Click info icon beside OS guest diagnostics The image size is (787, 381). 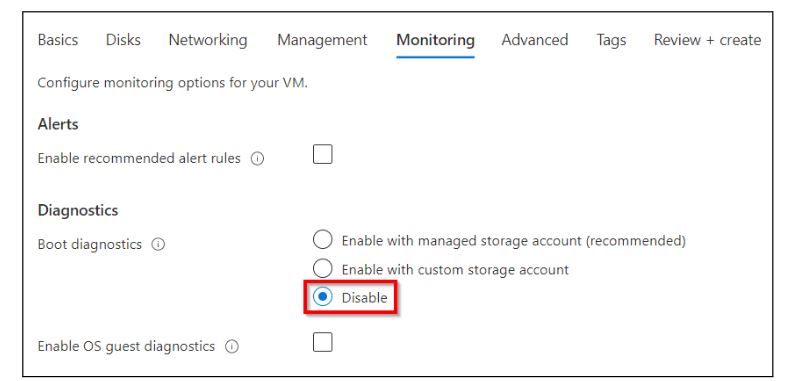[x=231, y=347]
